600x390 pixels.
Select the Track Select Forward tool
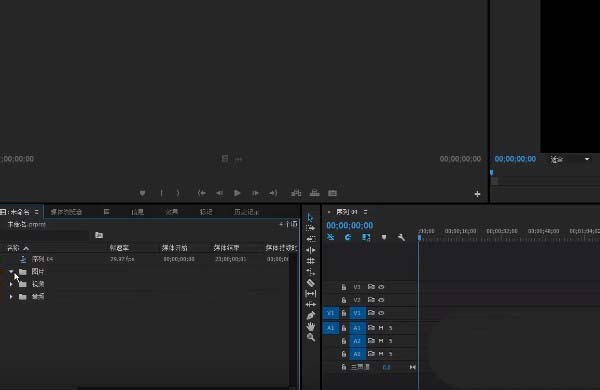pos(310,228)
